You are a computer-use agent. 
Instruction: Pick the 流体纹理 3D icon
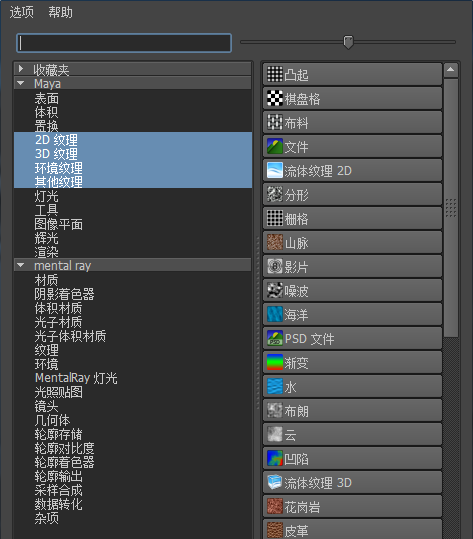point(275,482)
